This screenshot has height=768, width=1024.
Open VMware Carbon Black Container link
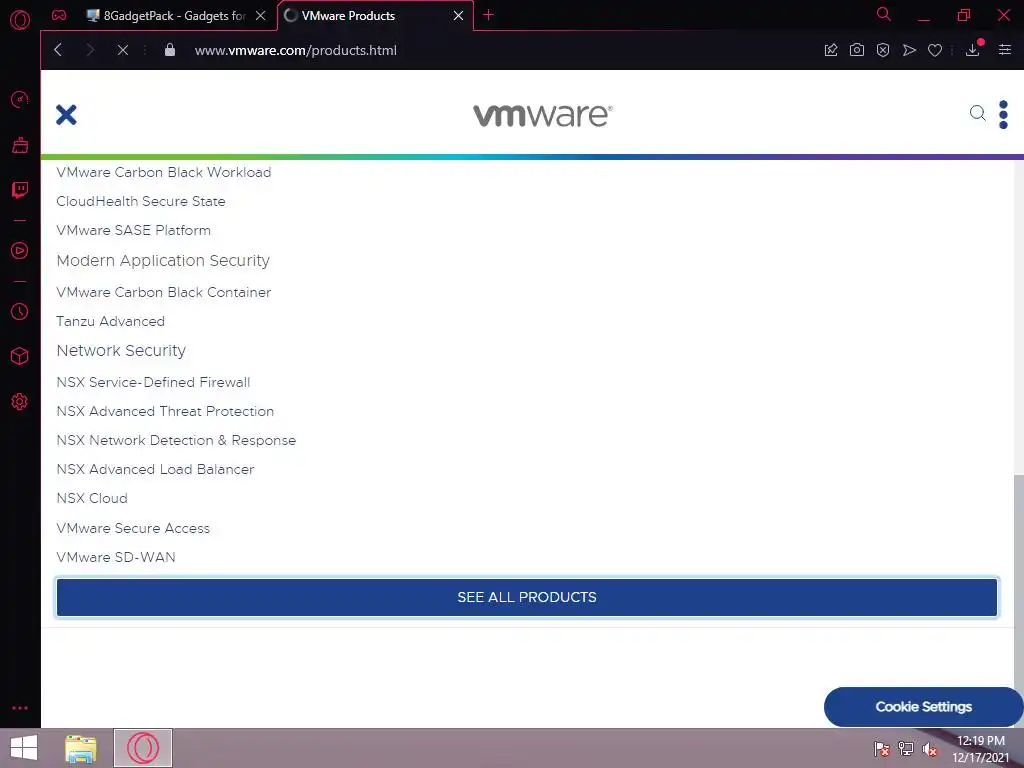pyautogui.click(x=163, y=293)
